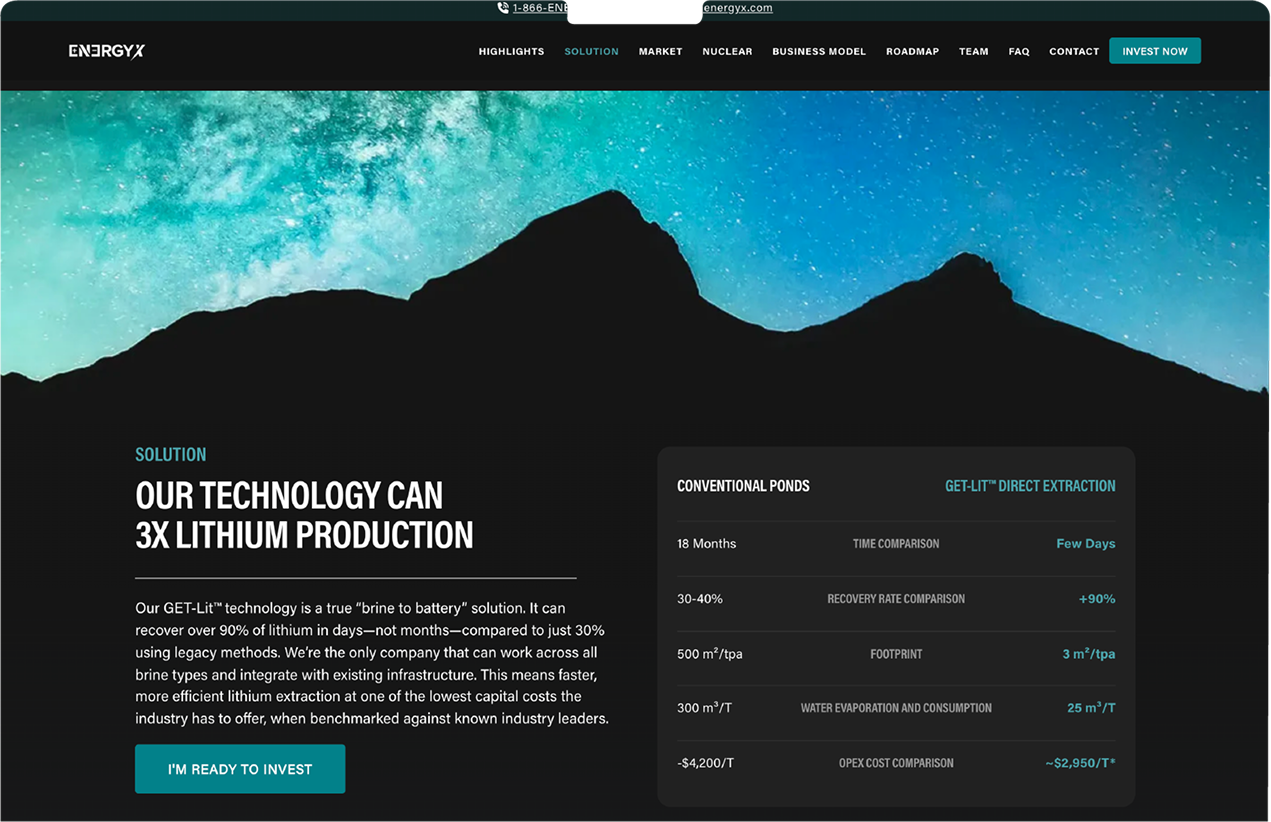Image resolution: width=1271 pixels, height=822 pixels.
Task: Call the 1-866 phone number link
Action: point(540,8)
